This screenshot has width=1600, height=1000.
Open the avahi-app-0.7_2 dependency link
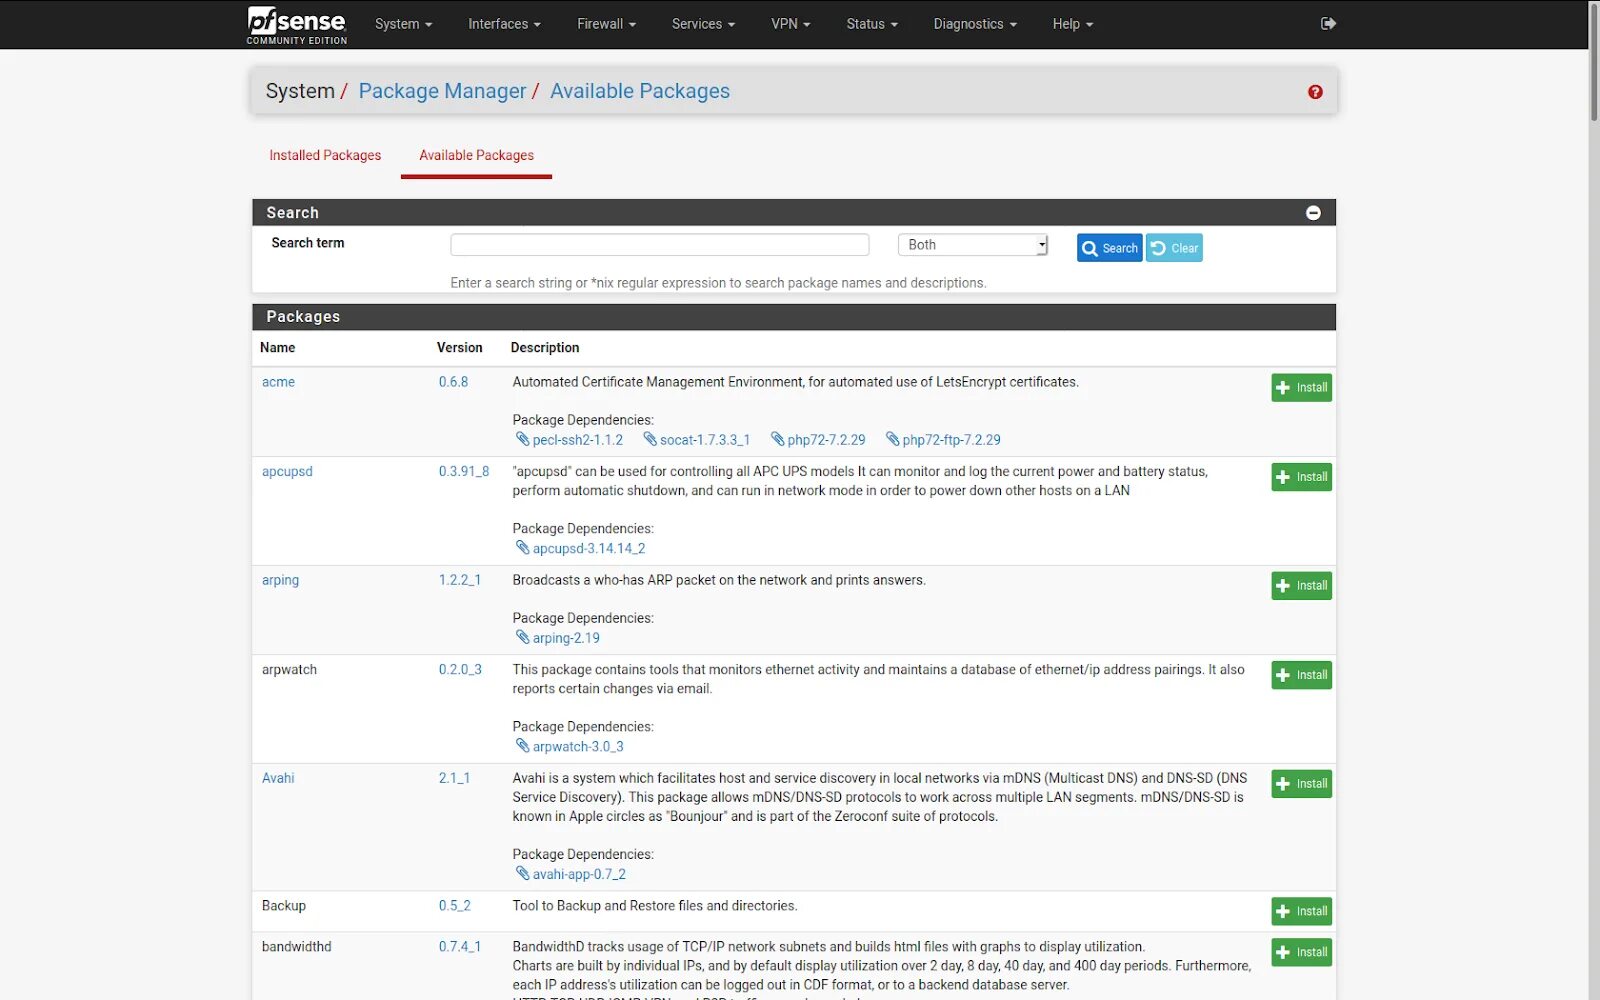click(x=579, y=875)
